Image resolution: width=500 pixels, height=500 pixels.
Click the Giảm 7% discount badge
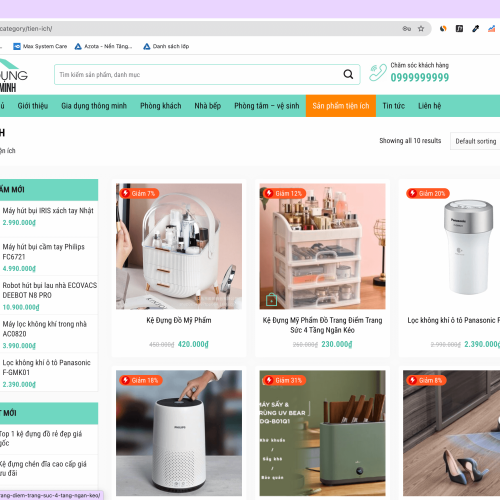click(139, 193)
